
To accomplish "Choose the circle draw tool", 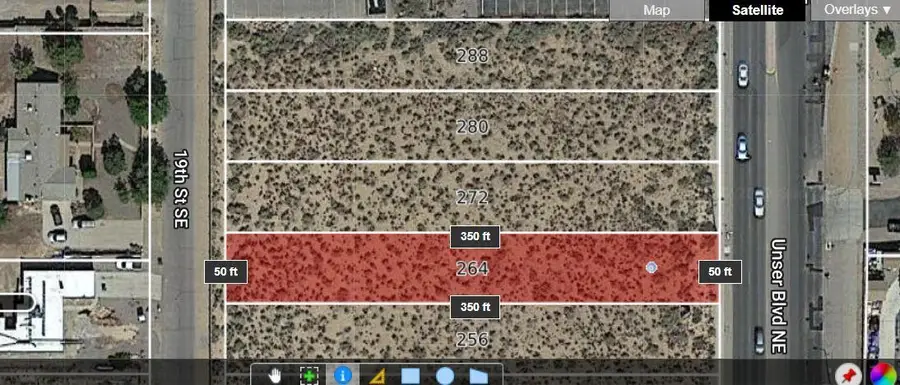I will coord(445,376).
